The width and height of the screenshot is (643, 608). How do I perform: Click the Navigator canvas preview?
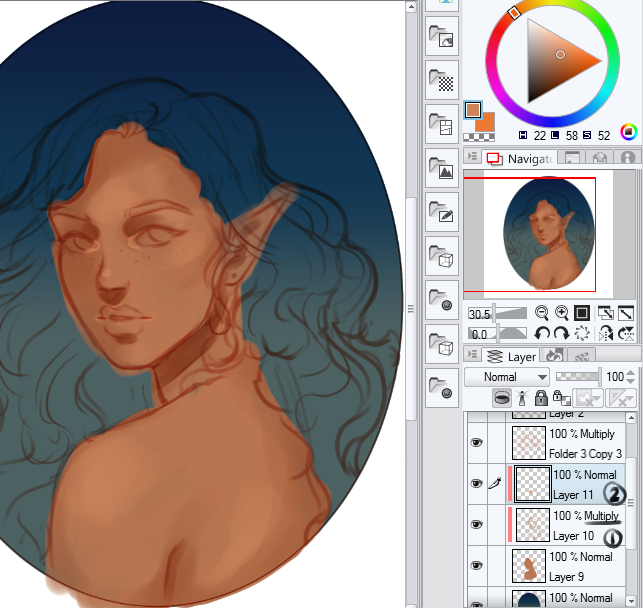click(x=548, y=234)
